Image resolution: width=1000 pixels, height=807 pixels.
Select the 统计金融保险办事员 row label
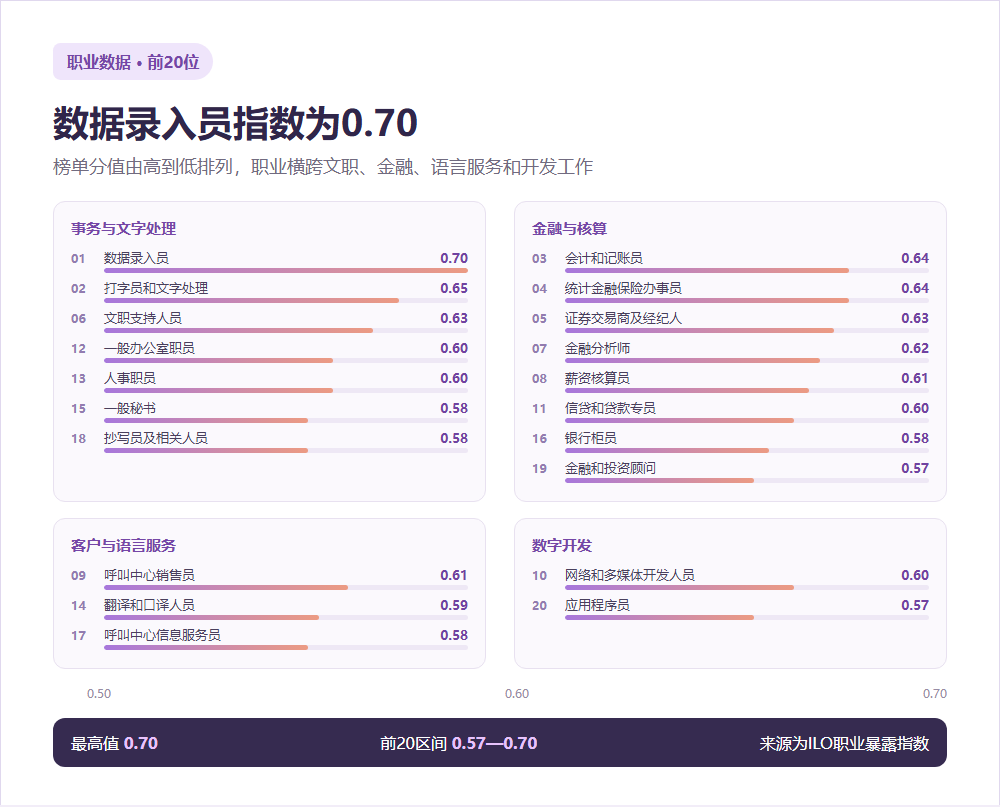pos(624,288)
